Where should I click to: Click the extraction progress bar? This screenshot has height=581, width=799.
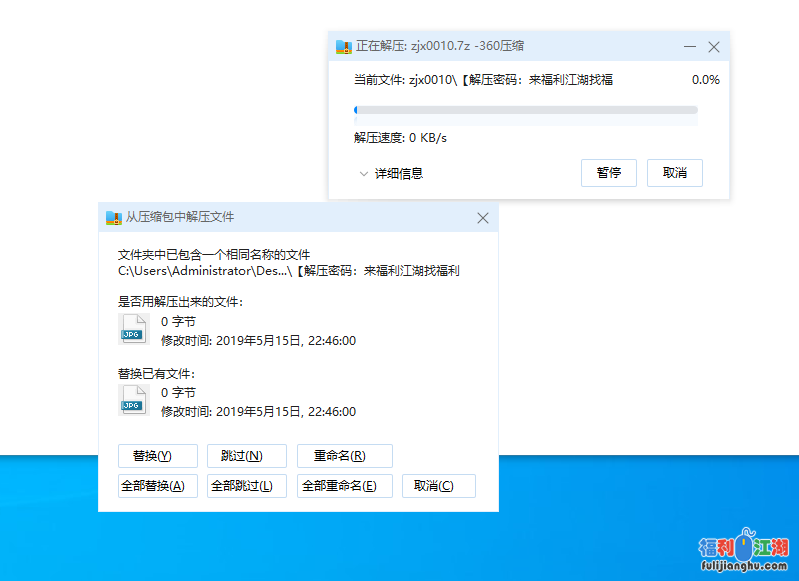[x=525, y=110]
